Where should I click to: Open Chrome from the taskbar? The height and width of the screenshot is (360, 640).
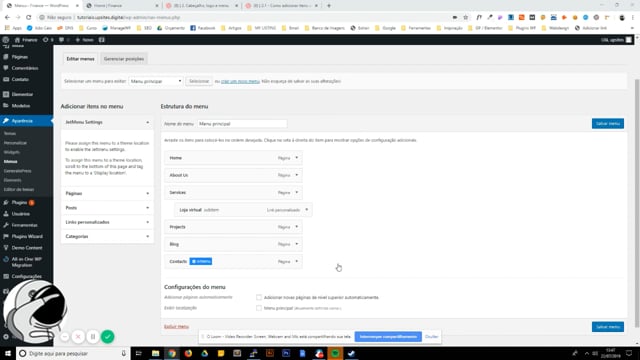click(x=172, y=353)
